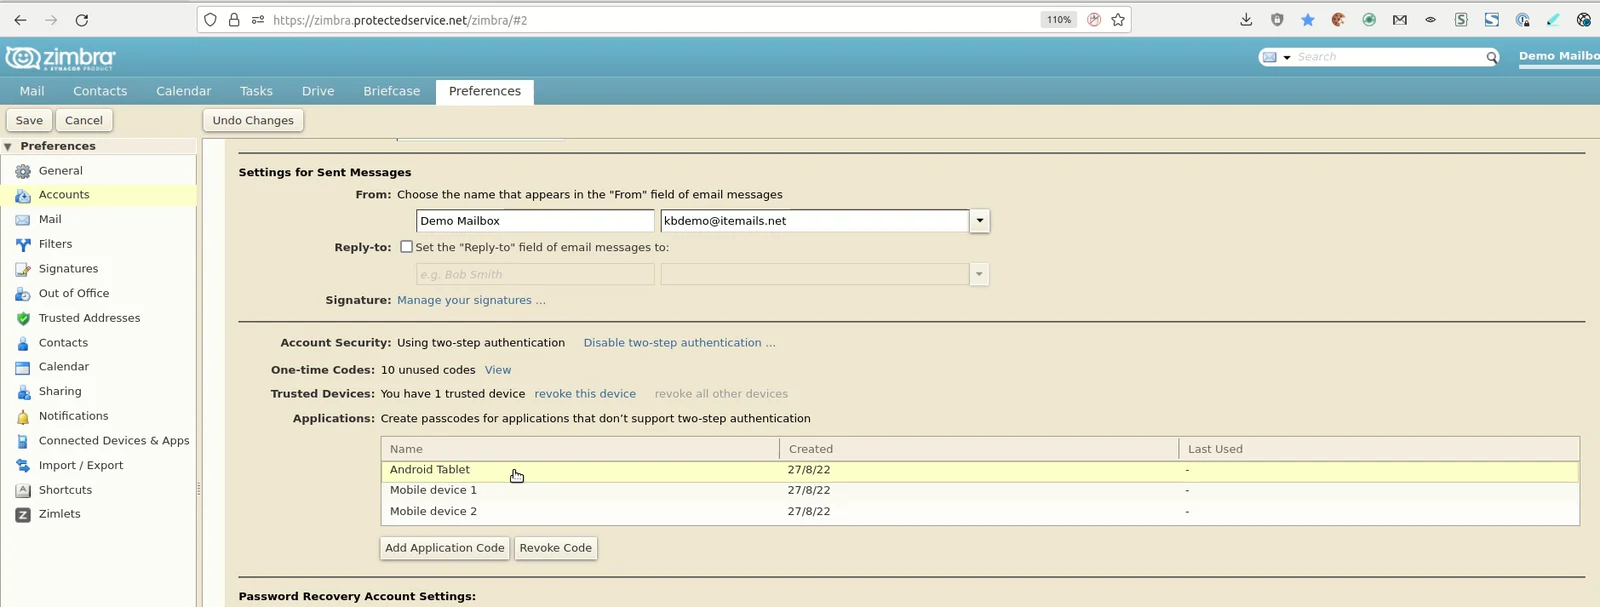Click the Shortcuts icon in sidebar
This screenshot has width=1600, height=607.
(x=23, y=490)
